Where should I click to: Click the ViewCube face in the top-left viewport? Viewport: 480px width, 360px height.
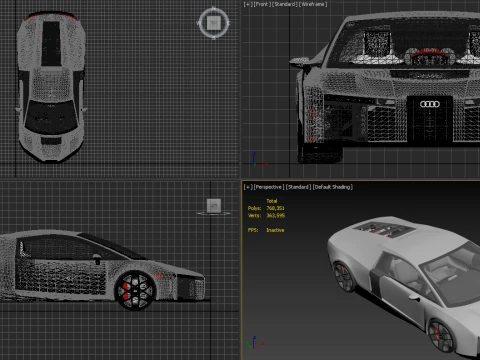pos(213,23)
